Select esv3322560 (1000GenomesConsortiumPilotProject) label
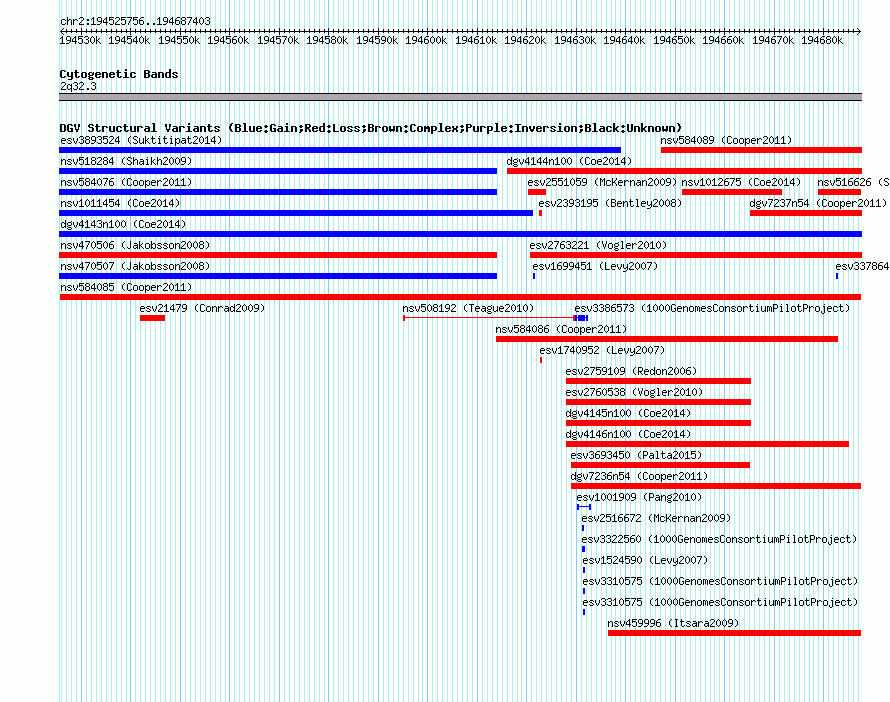 point(719,539)
